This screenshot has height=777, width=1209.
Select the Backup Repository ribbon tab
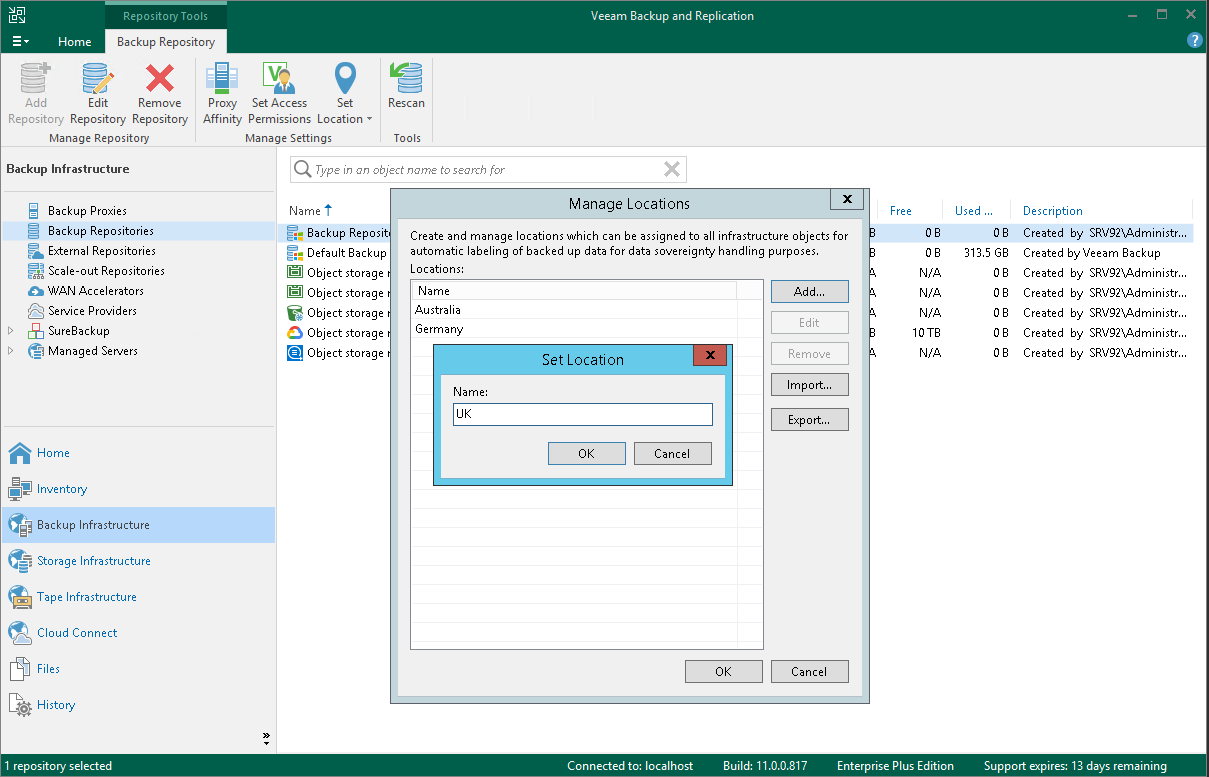coord(166,42)
